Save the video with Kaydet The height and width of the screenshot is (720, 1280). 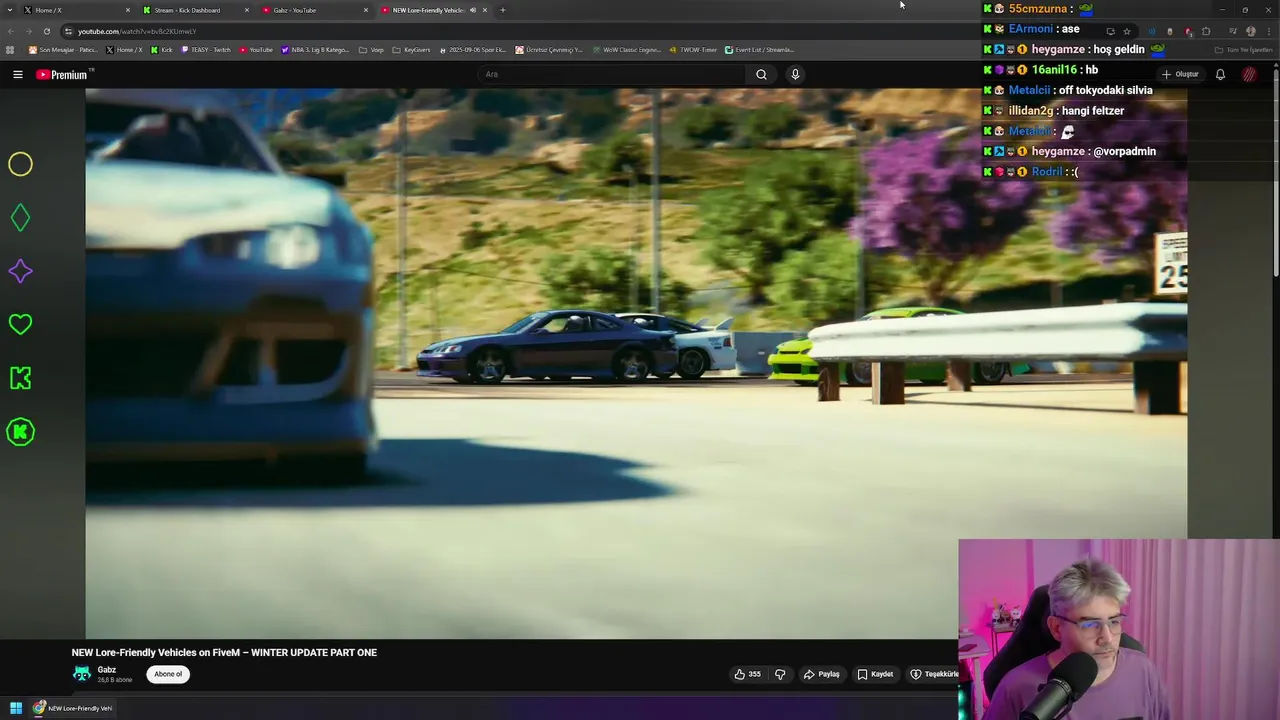(x=875, y=674)
